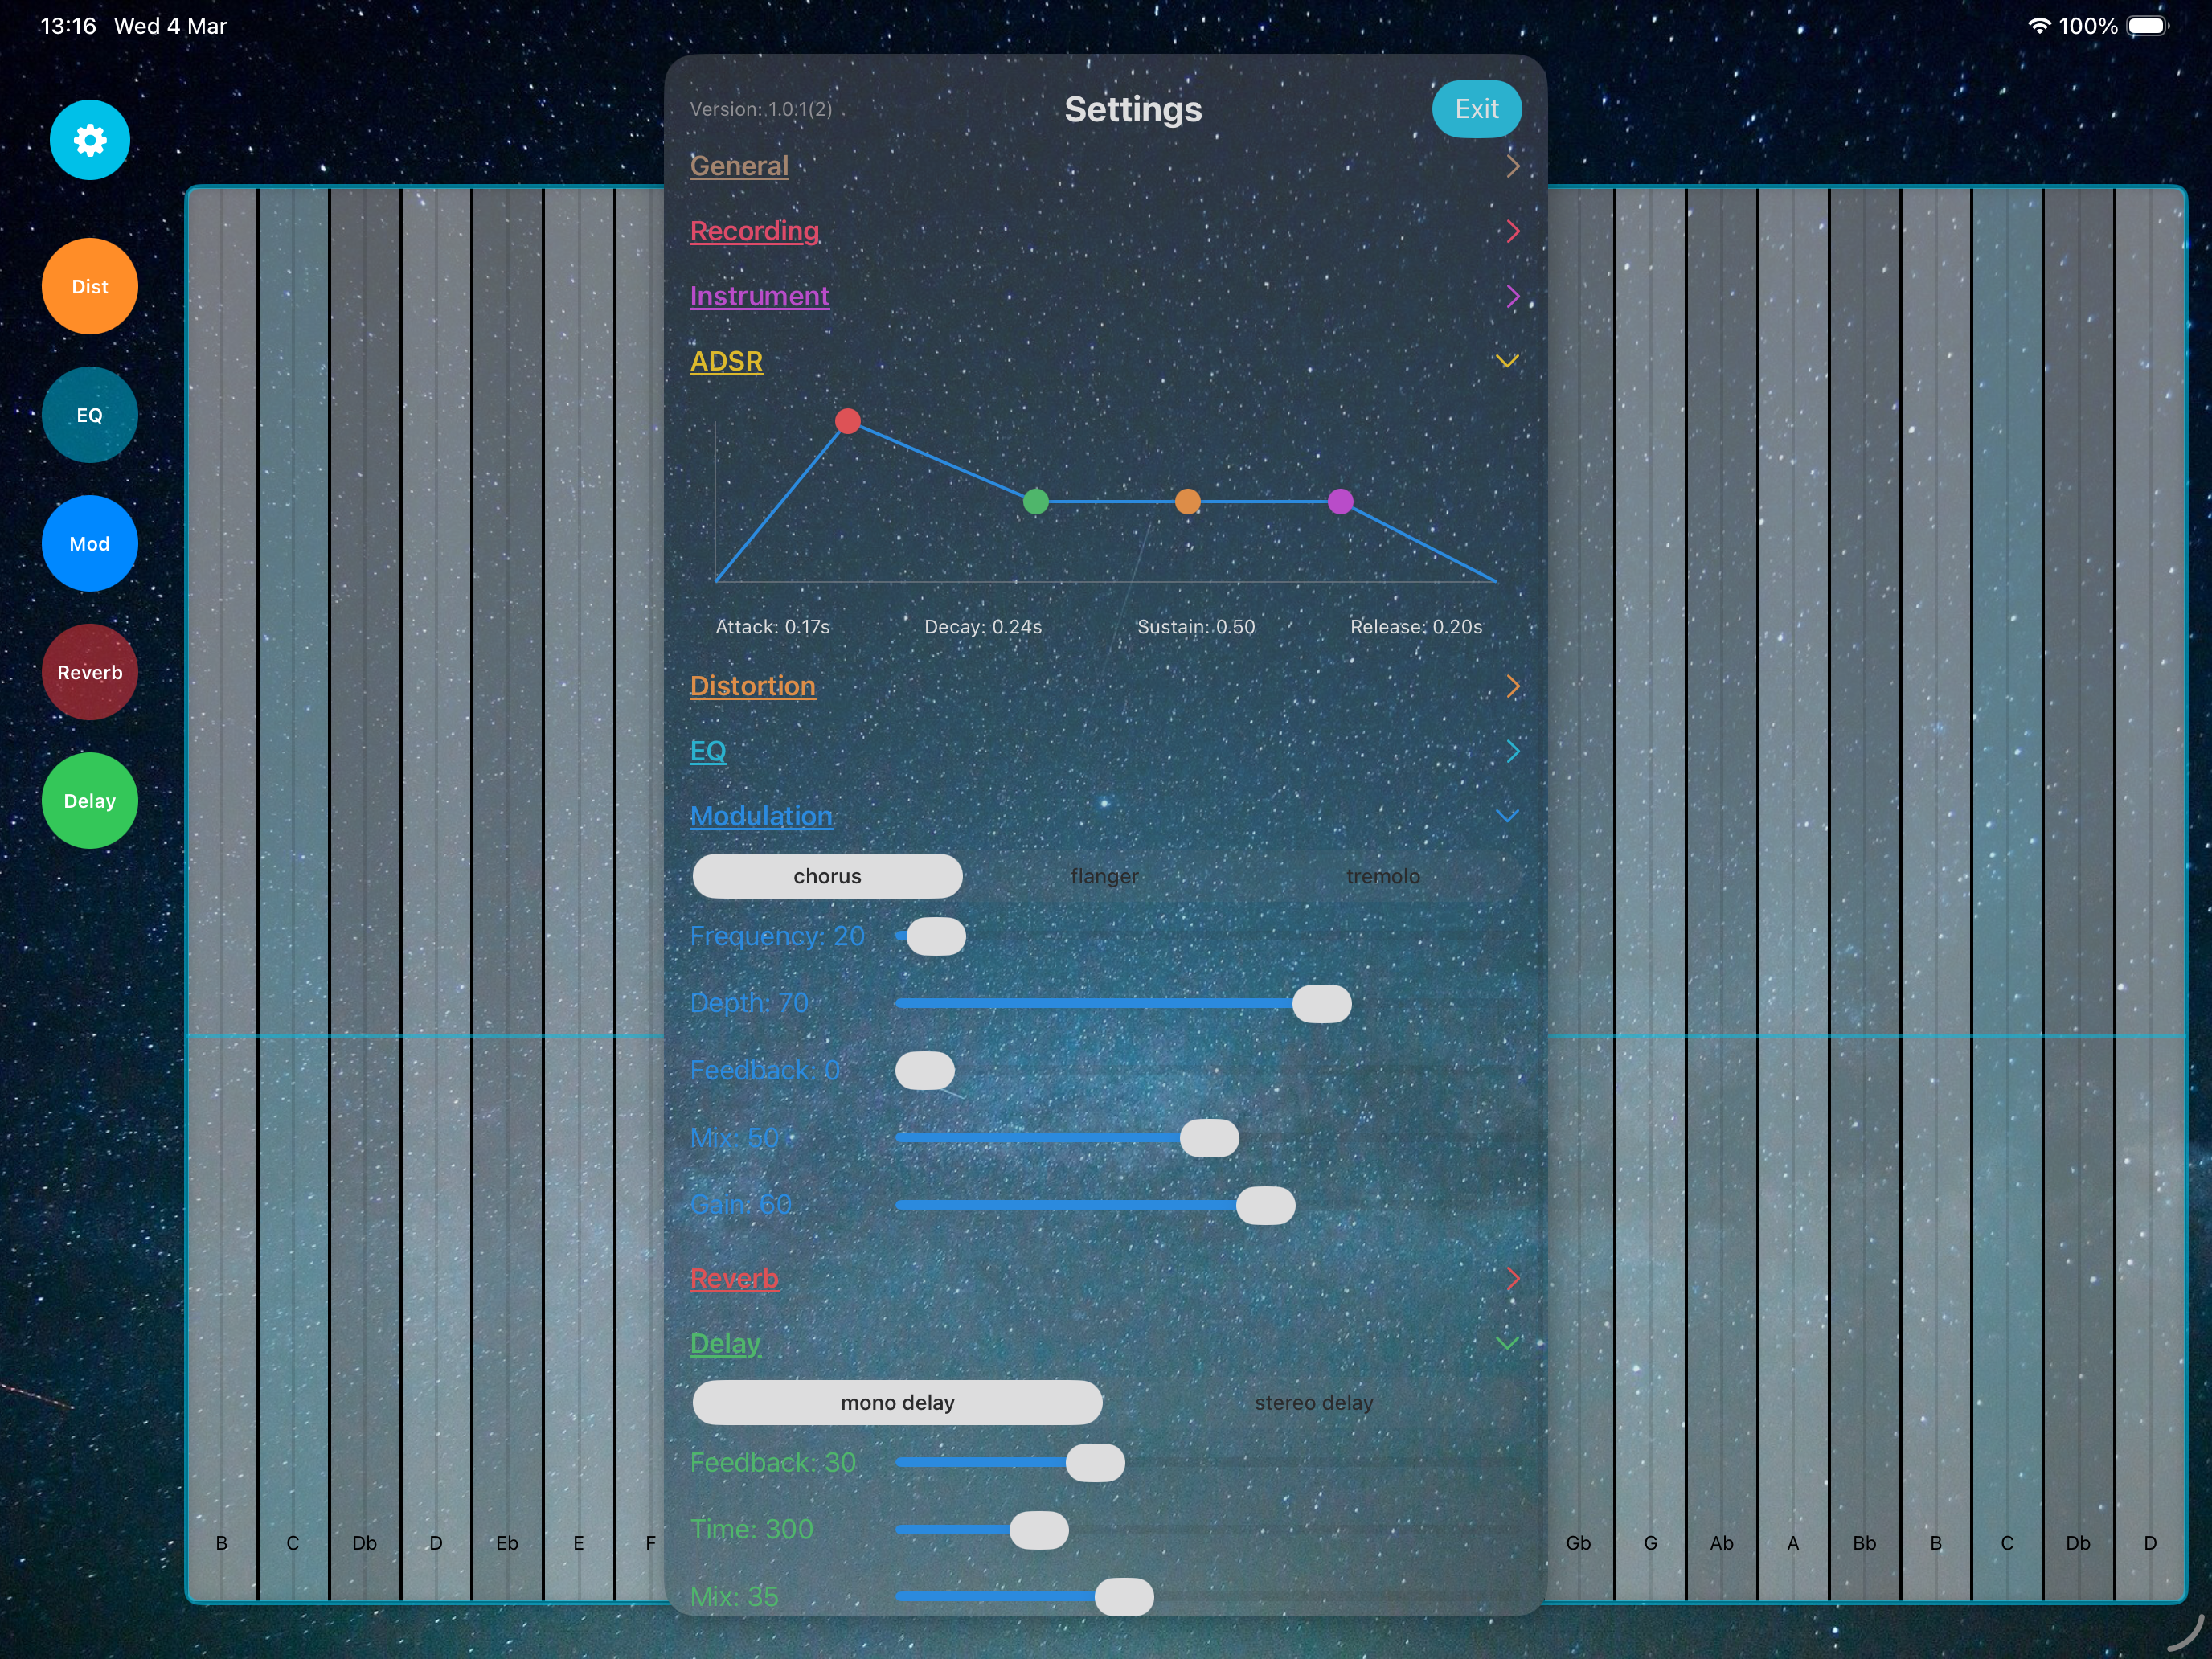The width and height of the screenshot is (2212, 1659).
Task: Collapse the Modulation section chevron
Action: point(1507,816)
